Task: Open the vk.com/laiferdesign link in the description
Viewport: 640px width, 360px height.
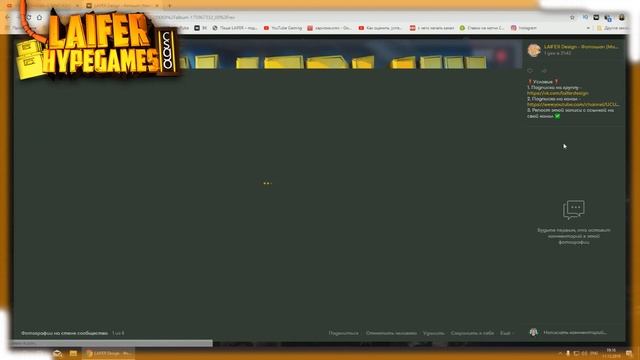Action: [x=558, y=93]
